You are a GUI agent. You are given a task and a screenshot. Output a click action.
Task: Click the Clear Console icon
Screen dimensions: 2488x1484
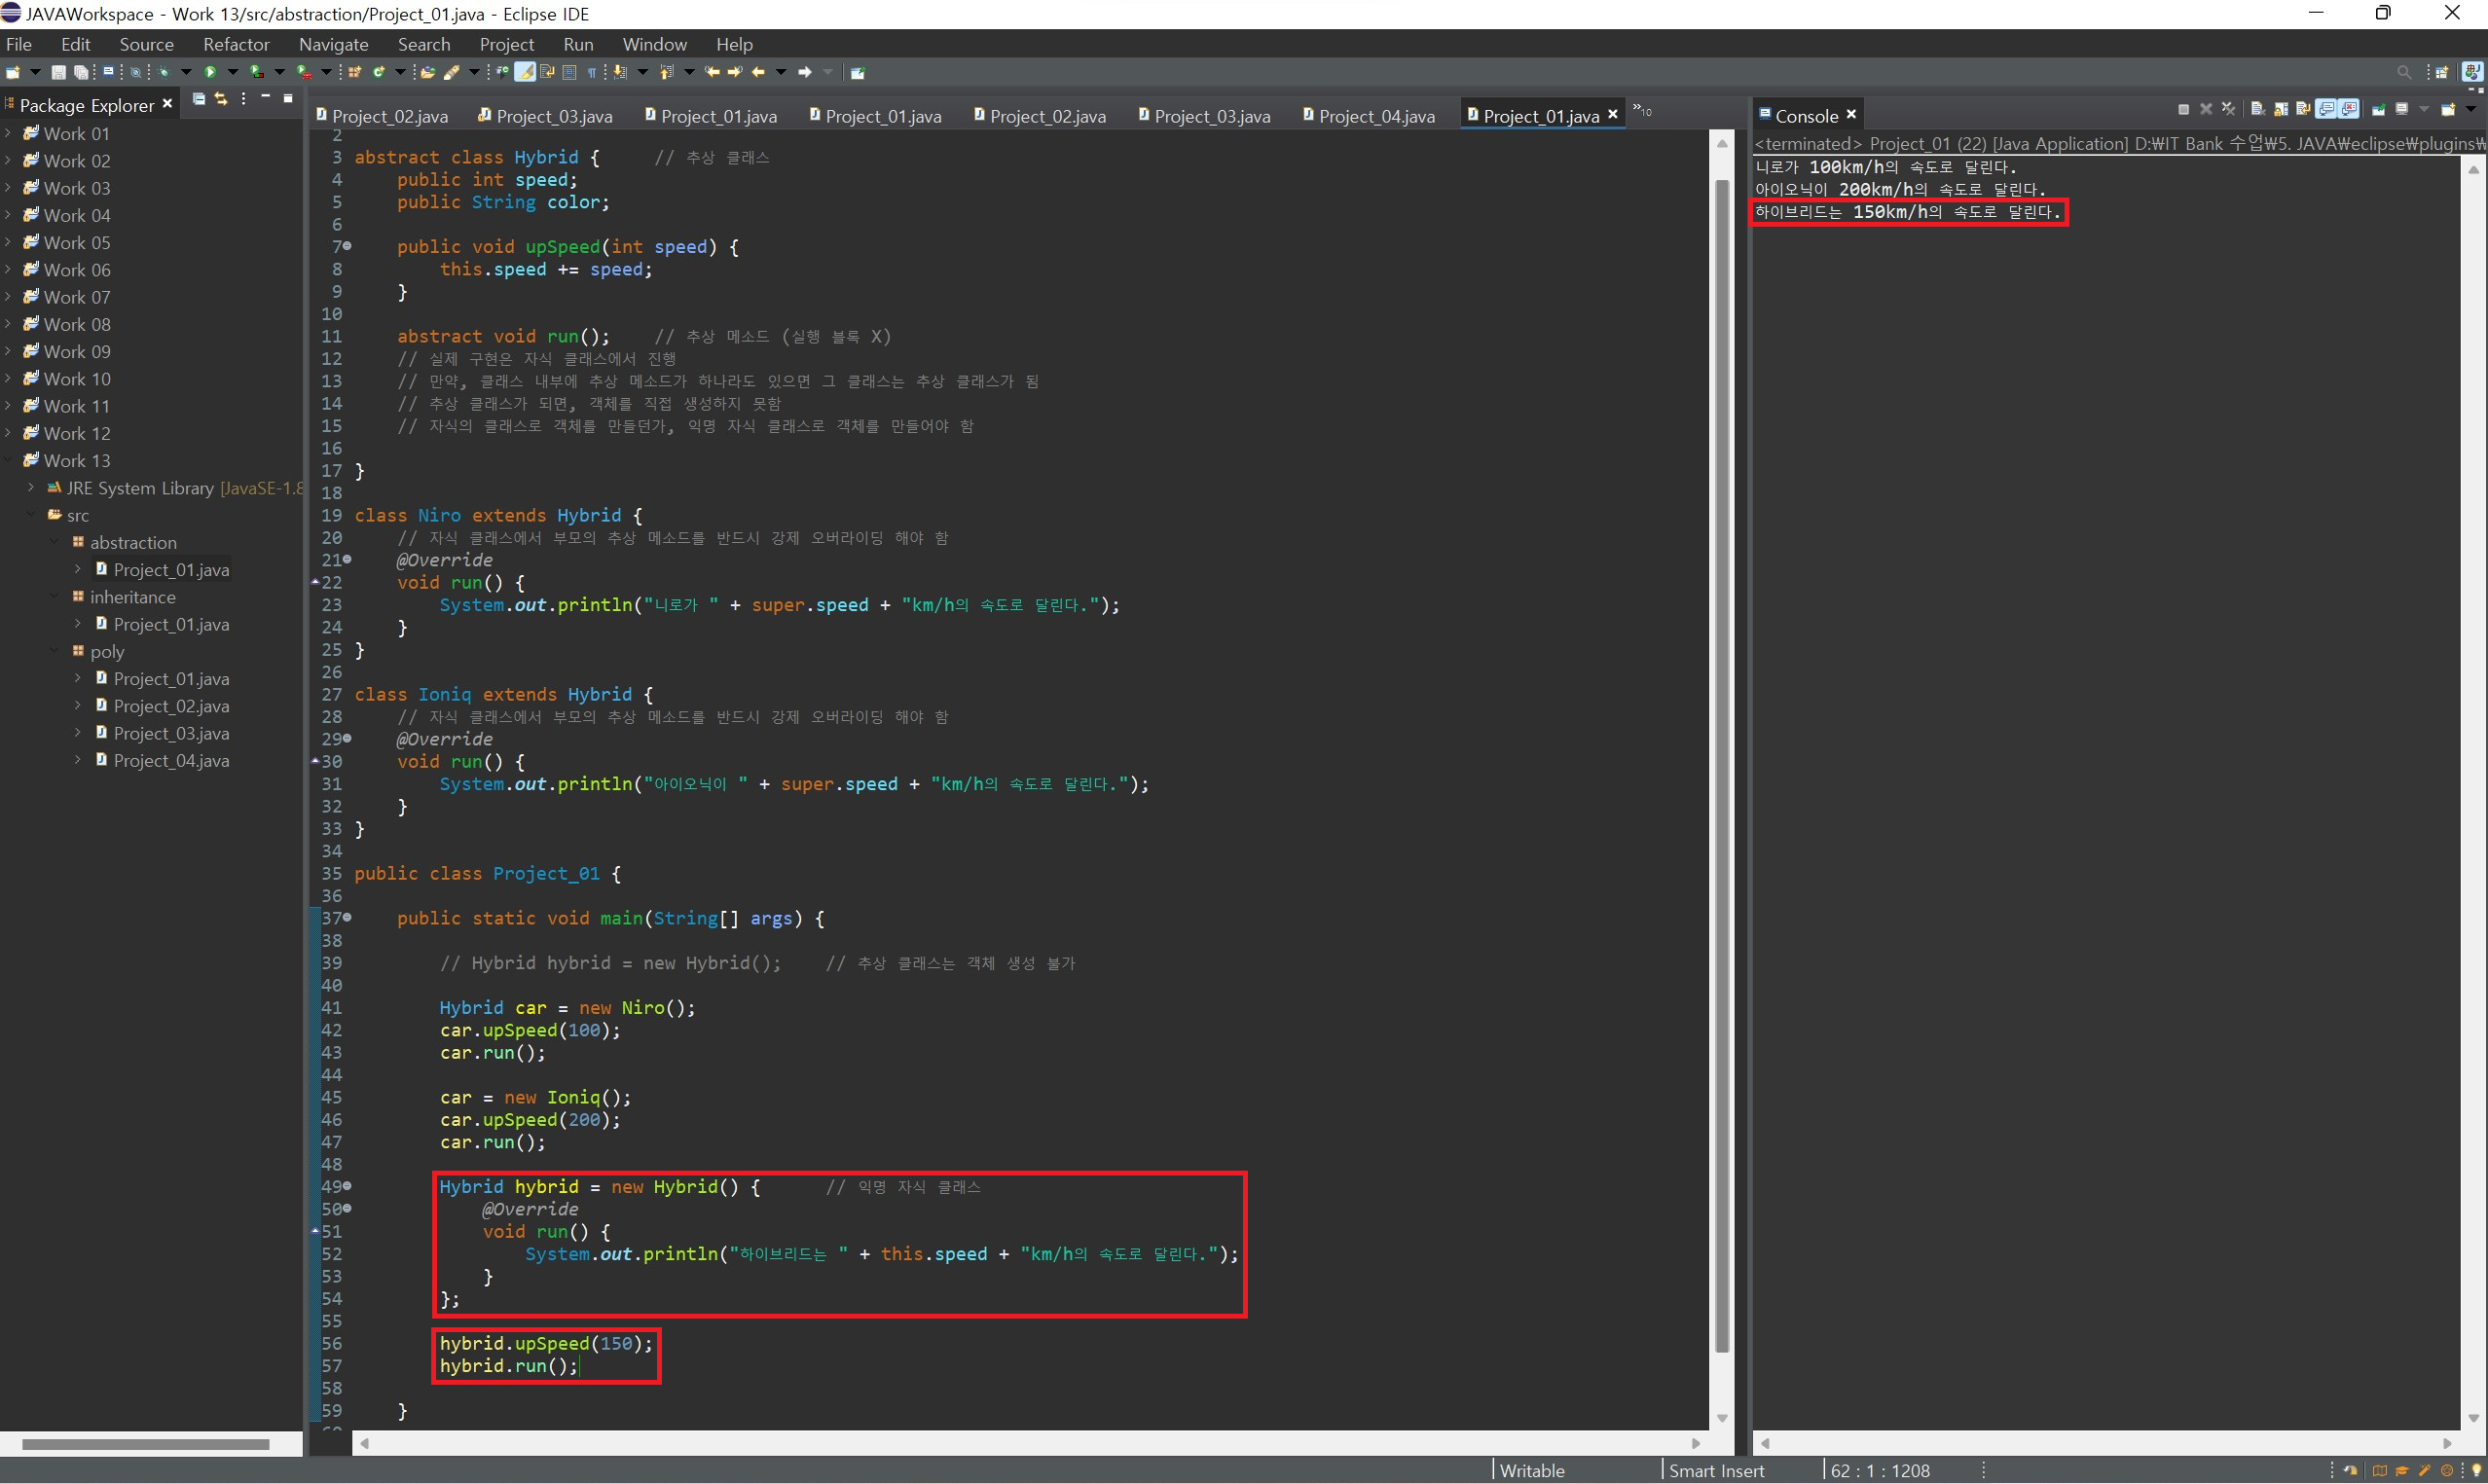click(x=2257, y=110)
